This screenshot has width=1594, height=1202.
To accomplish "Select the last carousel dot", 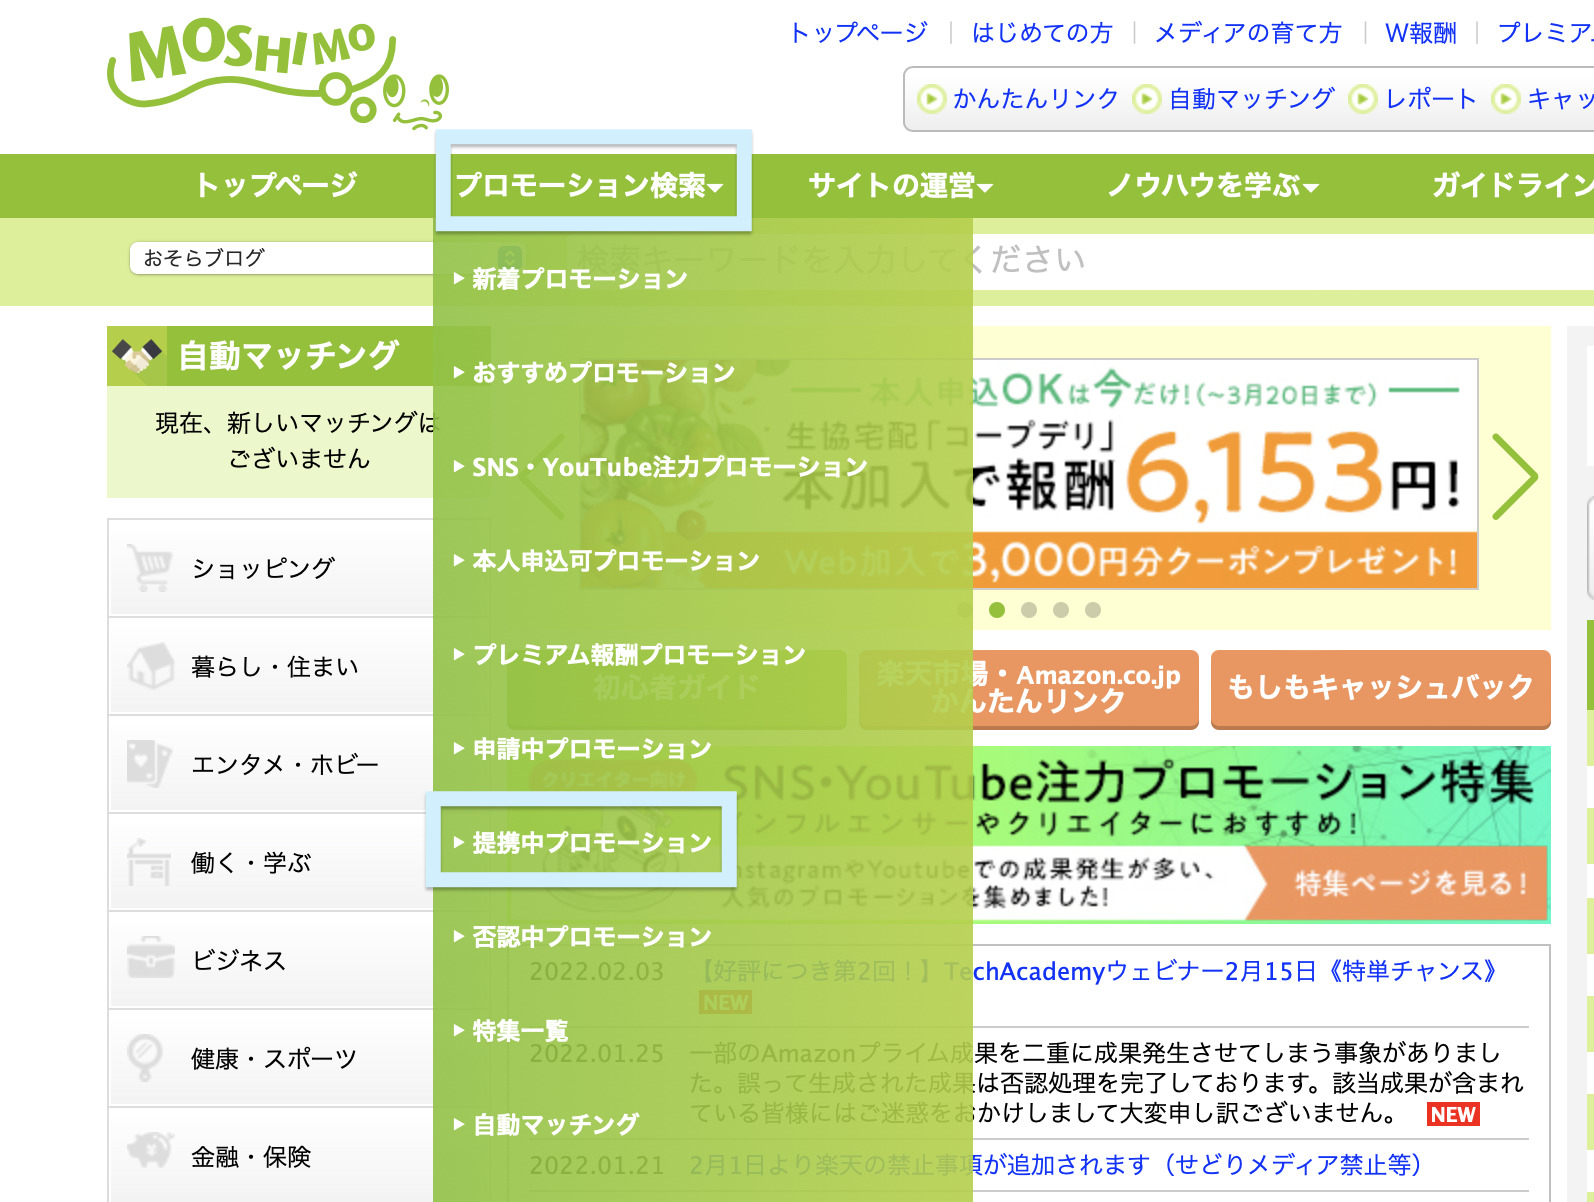I will [x=1093, y=610].
